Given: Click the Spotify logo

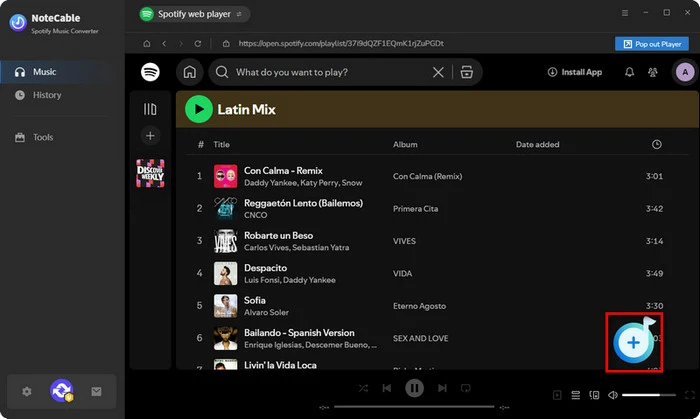Looking at the screenshot, I should [x=150, y=72].
